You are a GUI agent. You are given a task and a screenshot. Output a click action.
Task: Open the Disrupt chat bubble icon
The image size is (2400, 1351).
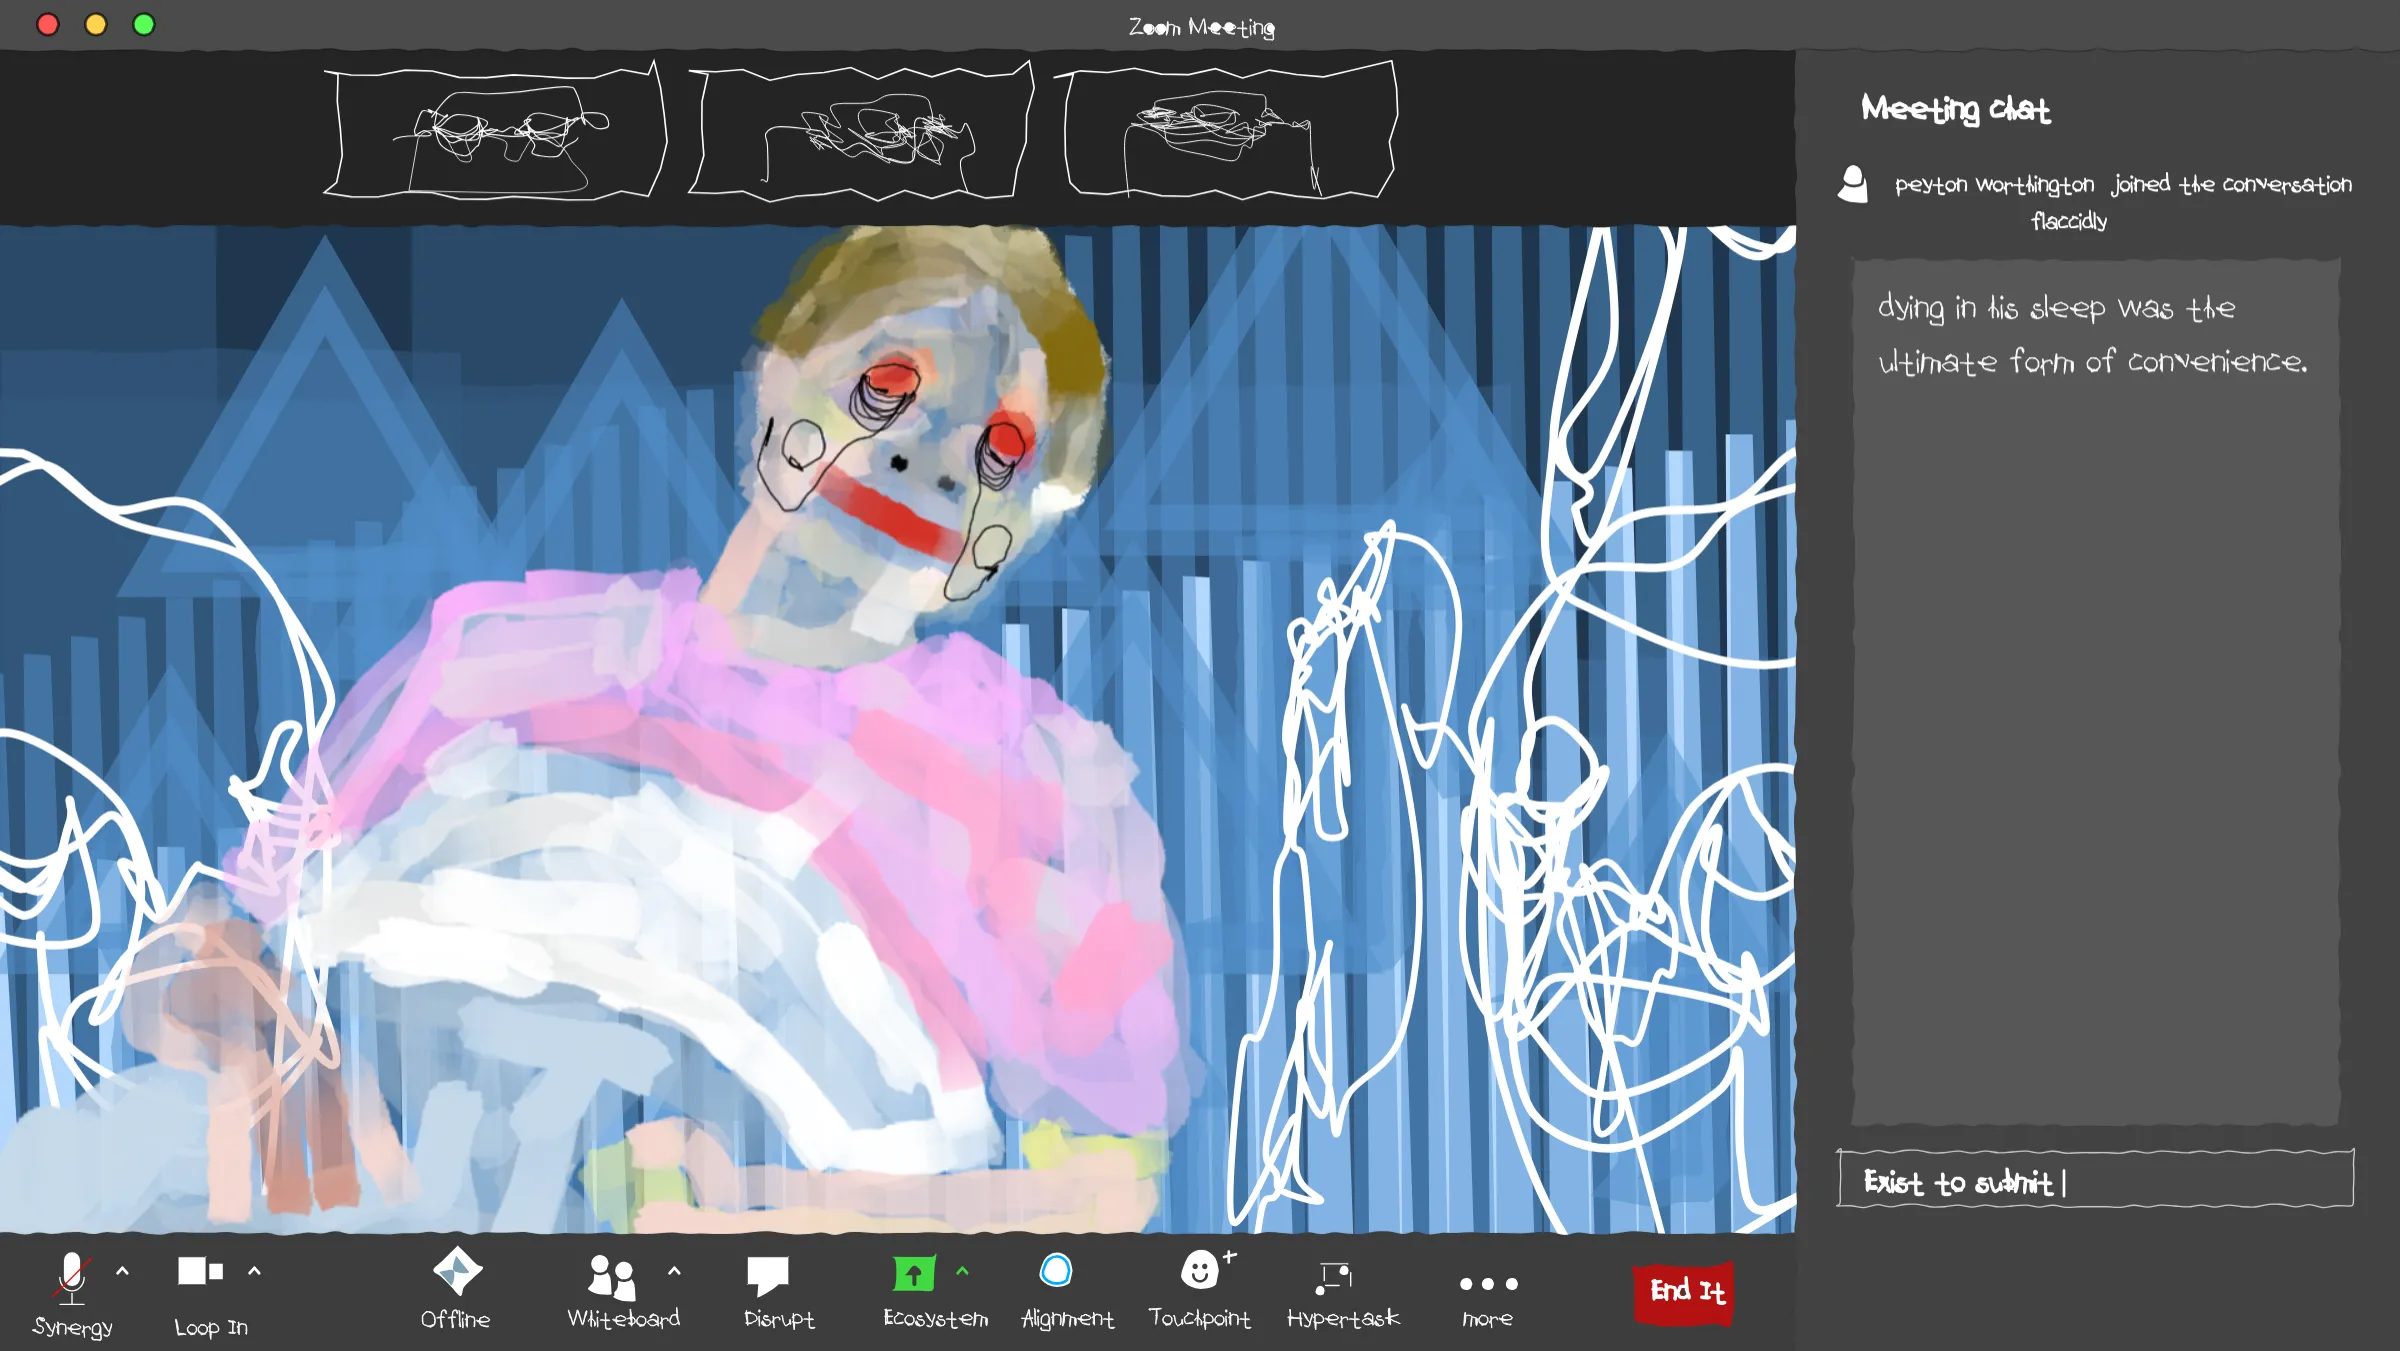coord(768,1275)
